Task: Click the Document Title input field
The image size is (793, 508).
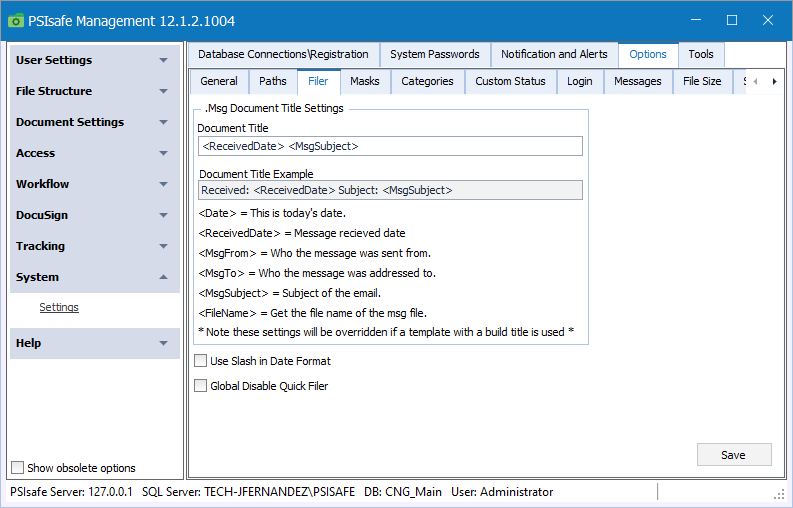Action: click(x=390, y=146)
